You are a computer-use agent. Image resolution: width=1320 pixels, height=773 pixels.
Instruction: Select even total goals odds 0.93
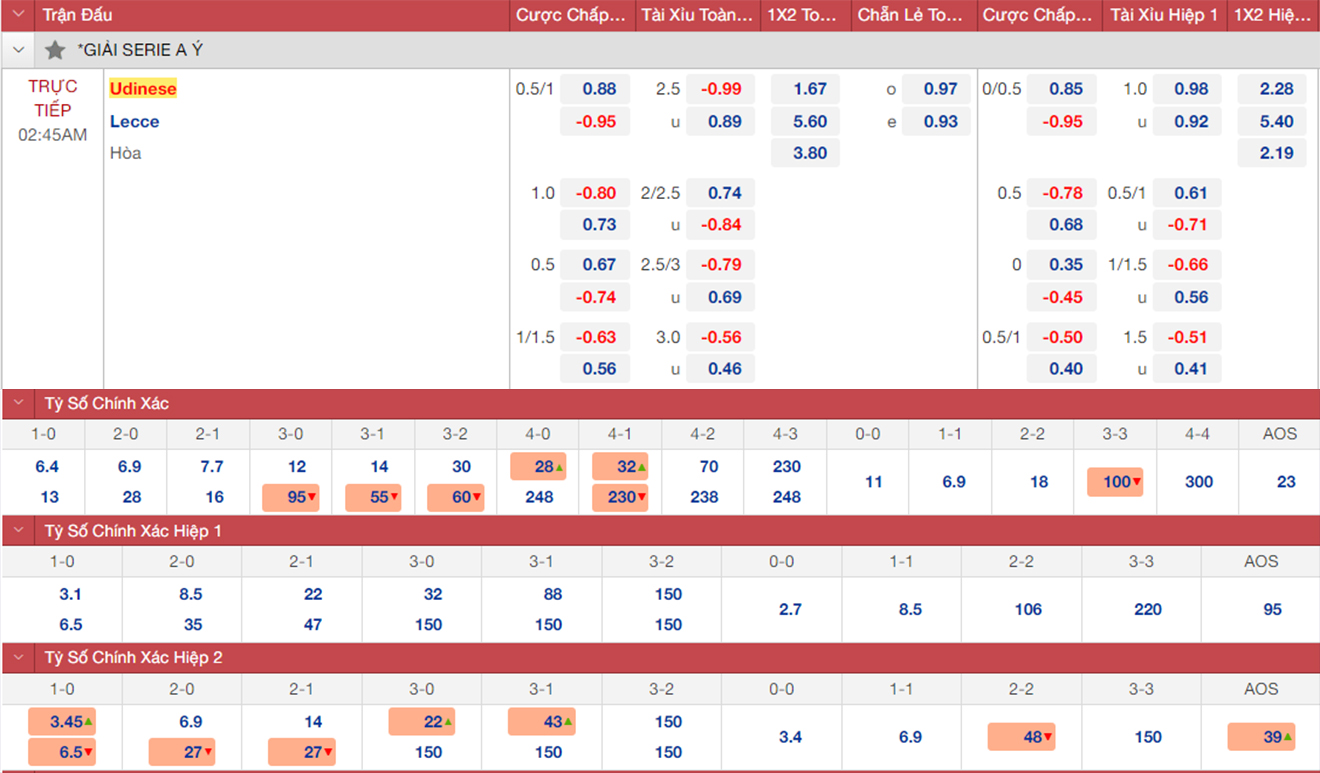[936, 121]
